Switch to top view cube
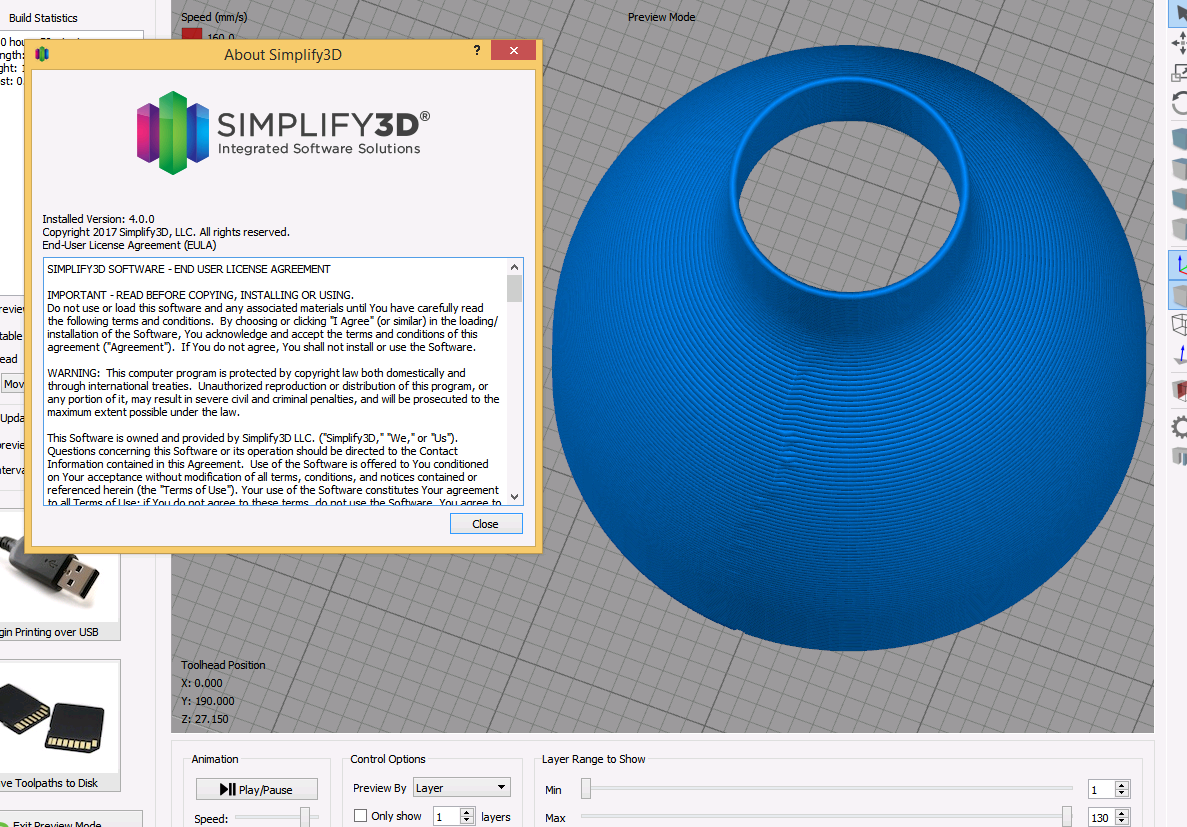Screen dimensions: 1187x827 [1179, 169]
